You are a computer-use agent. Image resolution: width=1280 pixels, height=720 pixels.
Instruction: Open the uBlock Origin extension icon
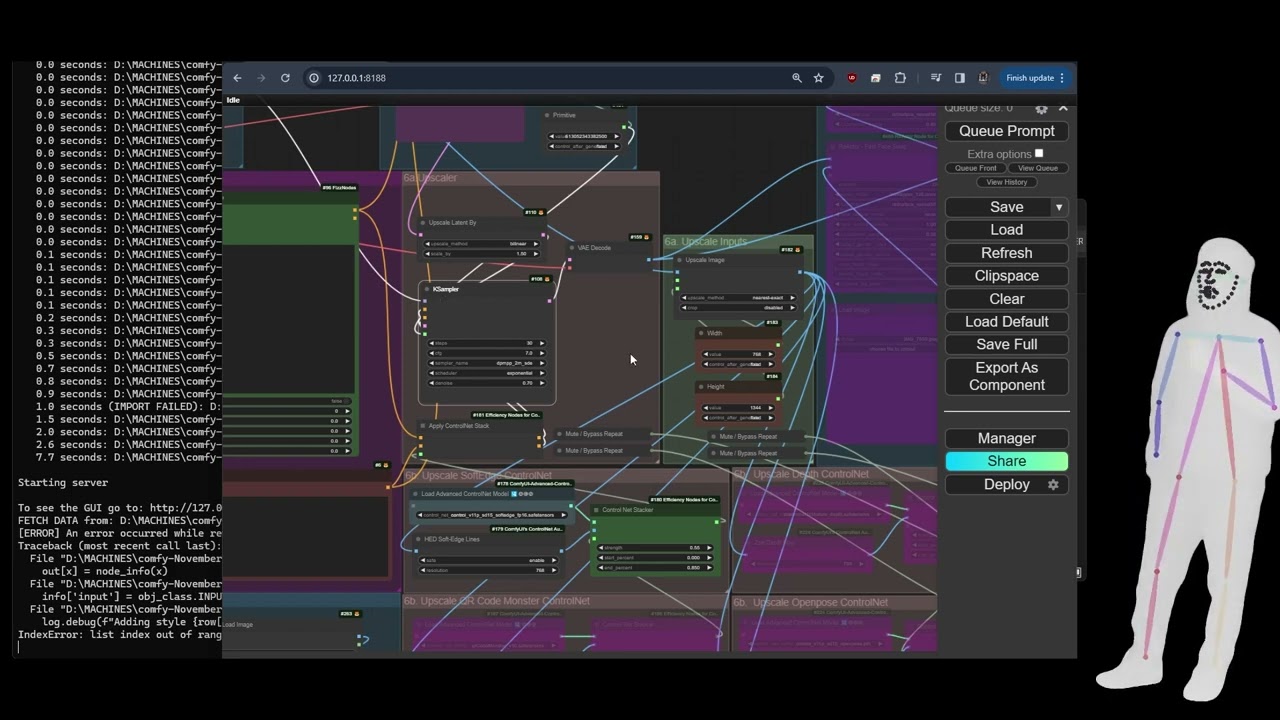(x=852, y=78)
